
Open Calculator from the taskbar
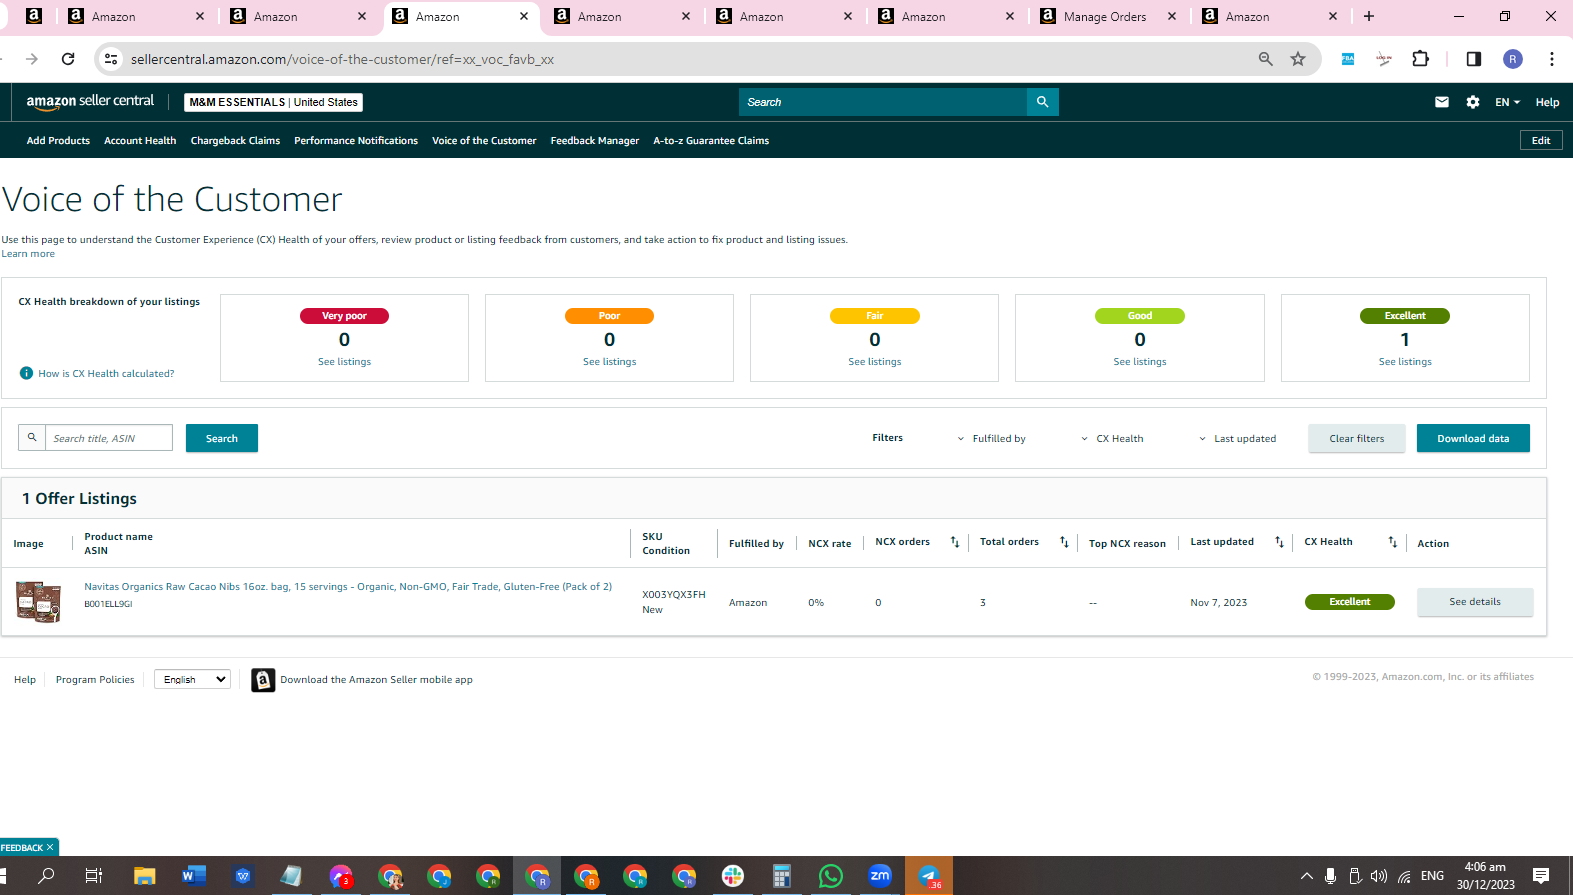click(782, 876)
